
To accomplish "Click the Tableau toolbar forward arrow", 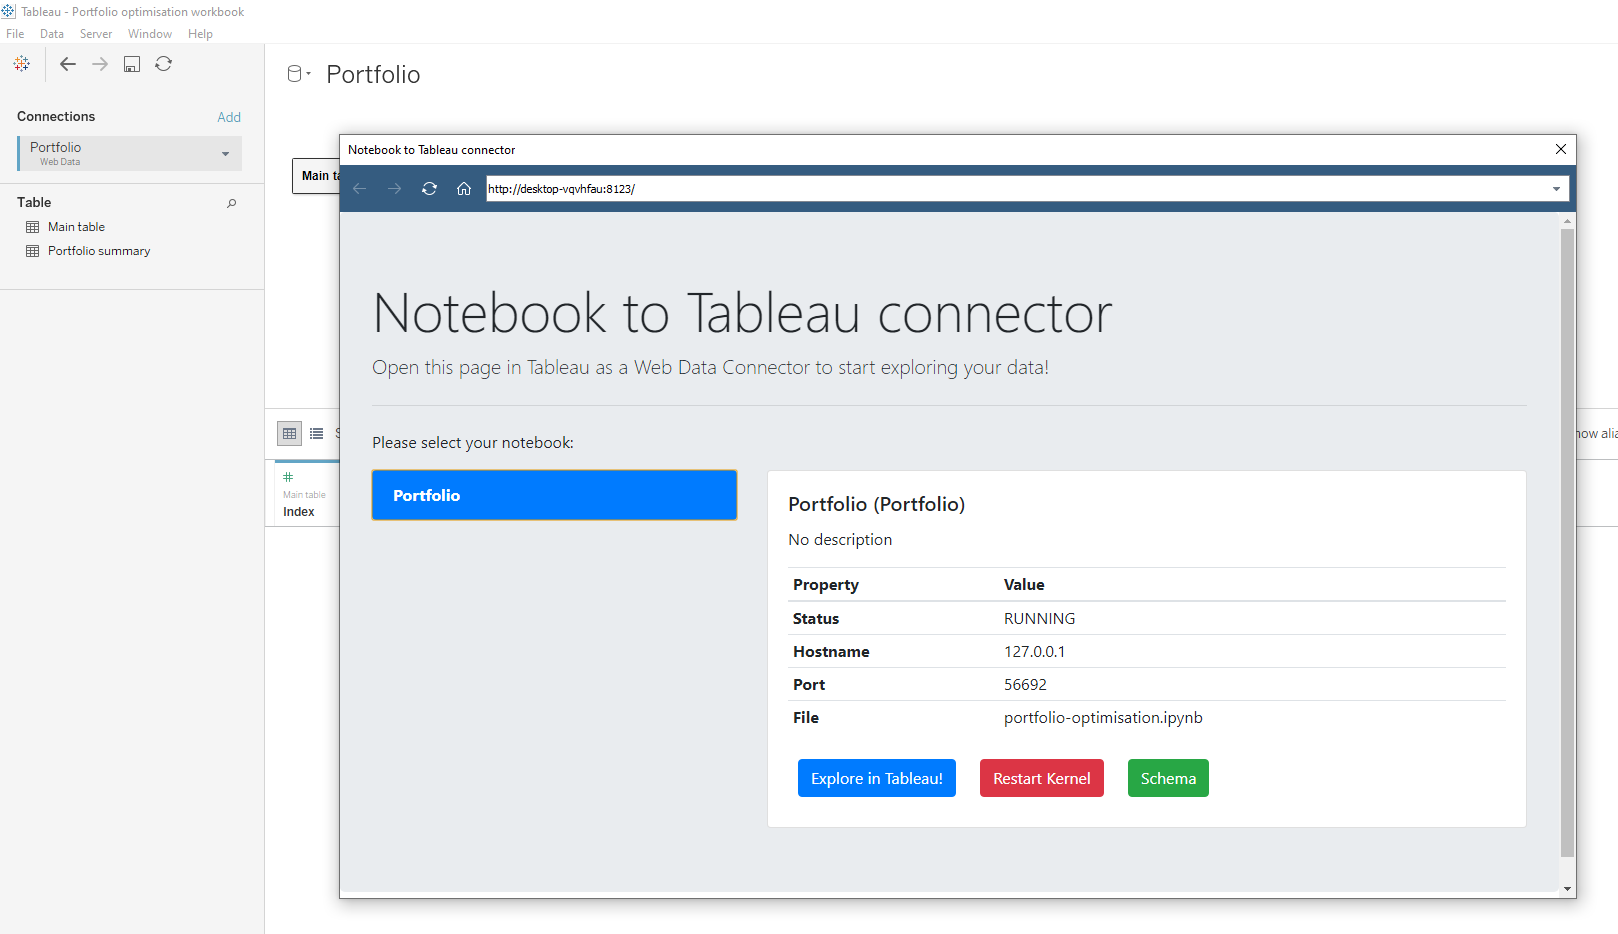I will pyautogui.click(x=100, y=64).
